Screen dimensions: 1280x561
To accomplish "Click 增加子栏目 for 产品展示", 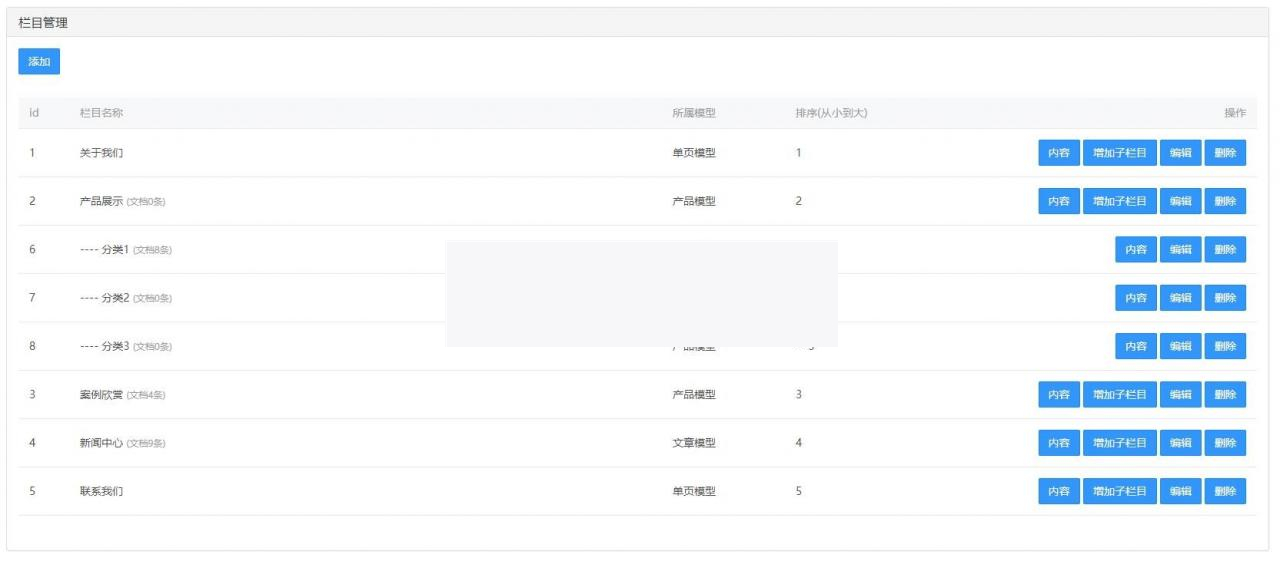I will [x=1119, y=201].
